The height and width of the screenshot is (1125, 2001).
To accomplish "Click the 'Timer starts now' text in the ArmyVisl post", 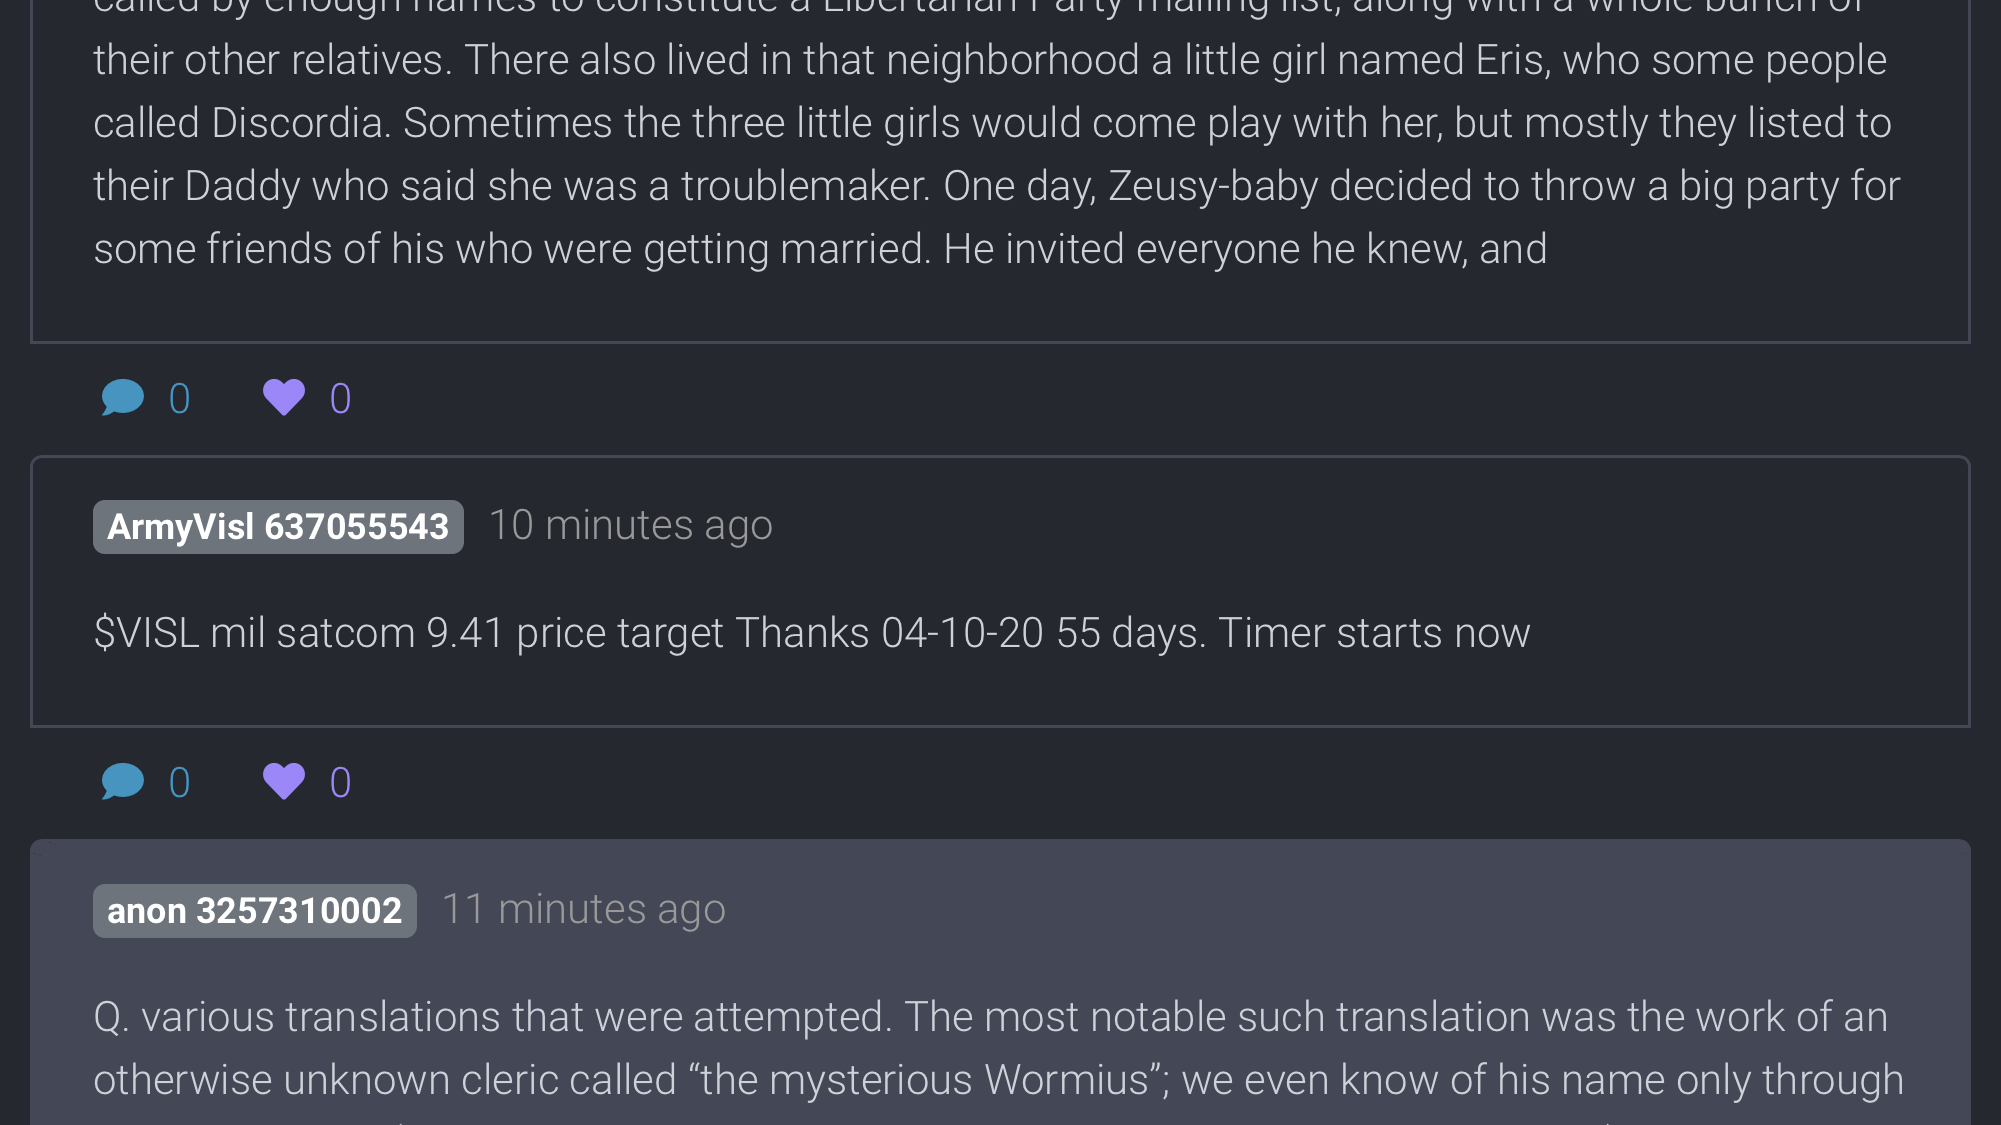I will (x=1373, y=633).
